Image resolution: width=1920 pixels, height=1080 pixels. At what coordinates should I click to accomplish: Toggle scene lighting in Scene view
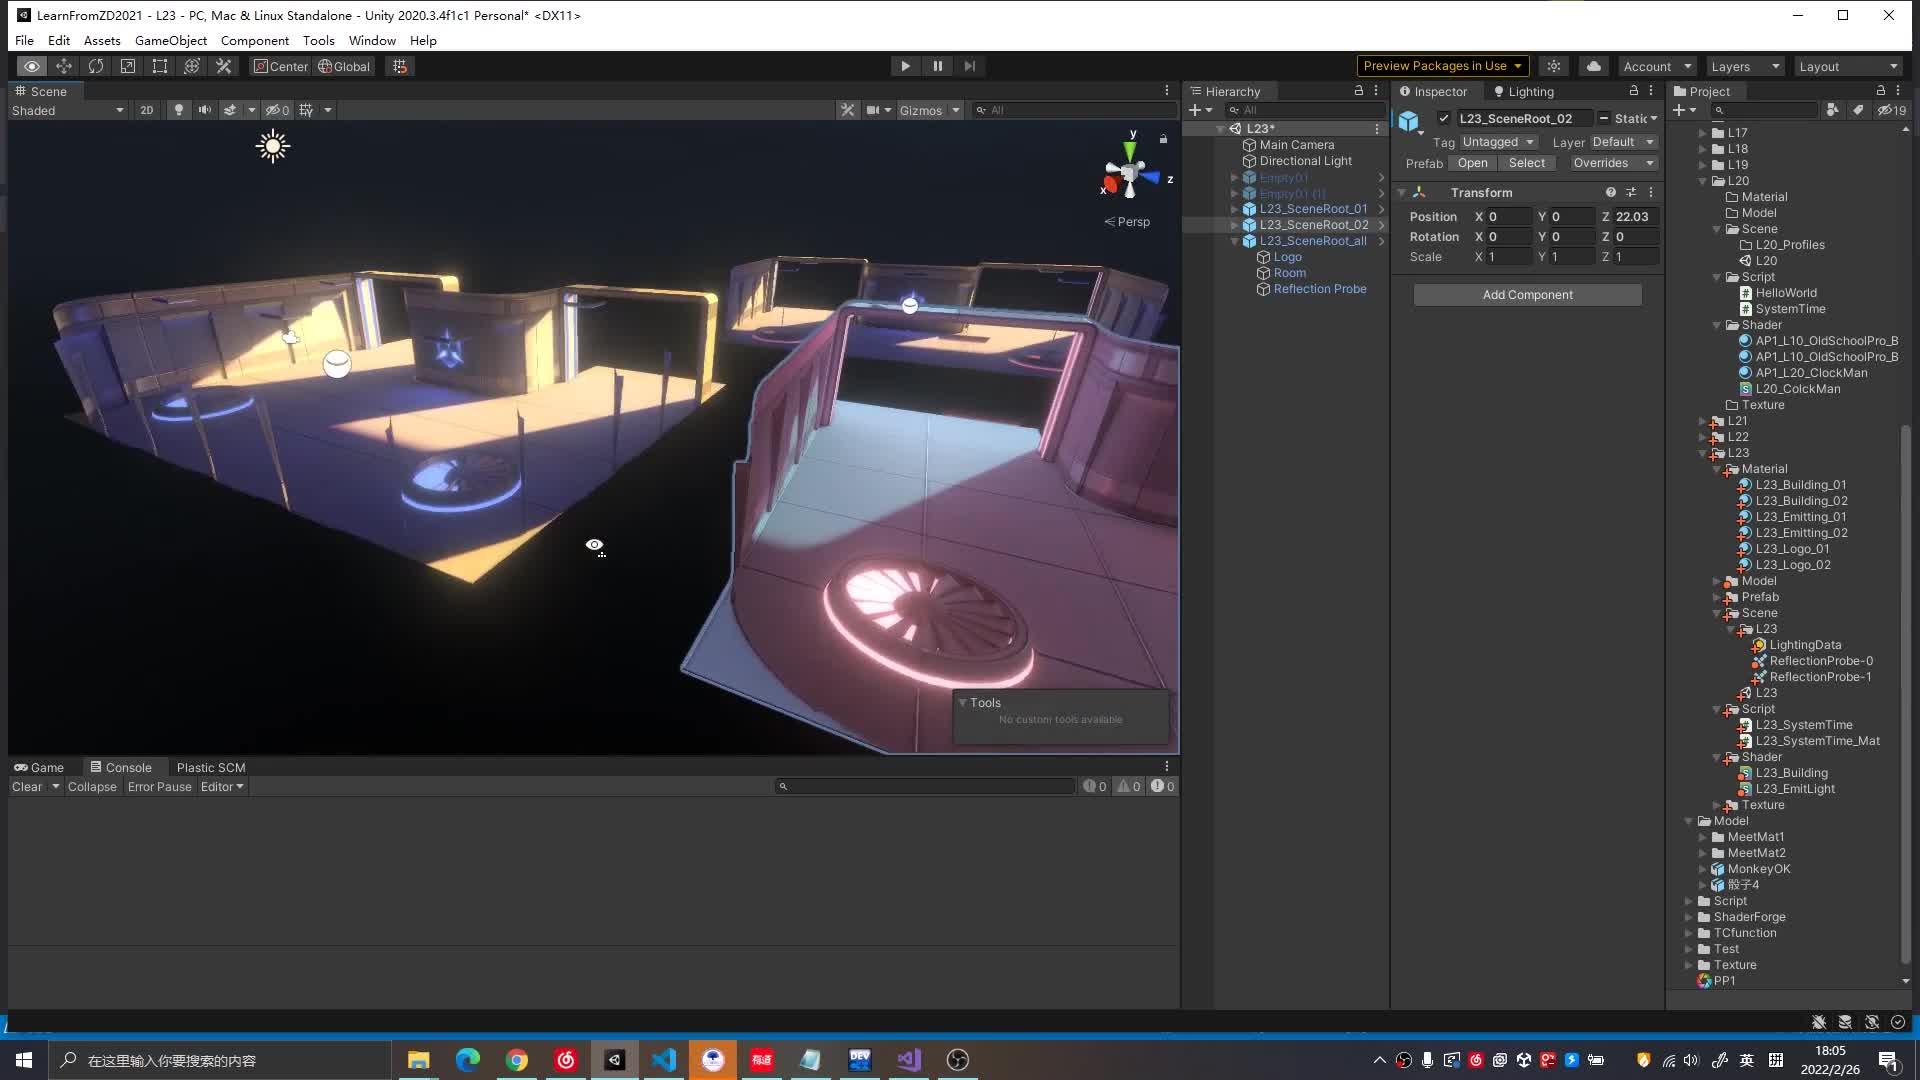178,110
